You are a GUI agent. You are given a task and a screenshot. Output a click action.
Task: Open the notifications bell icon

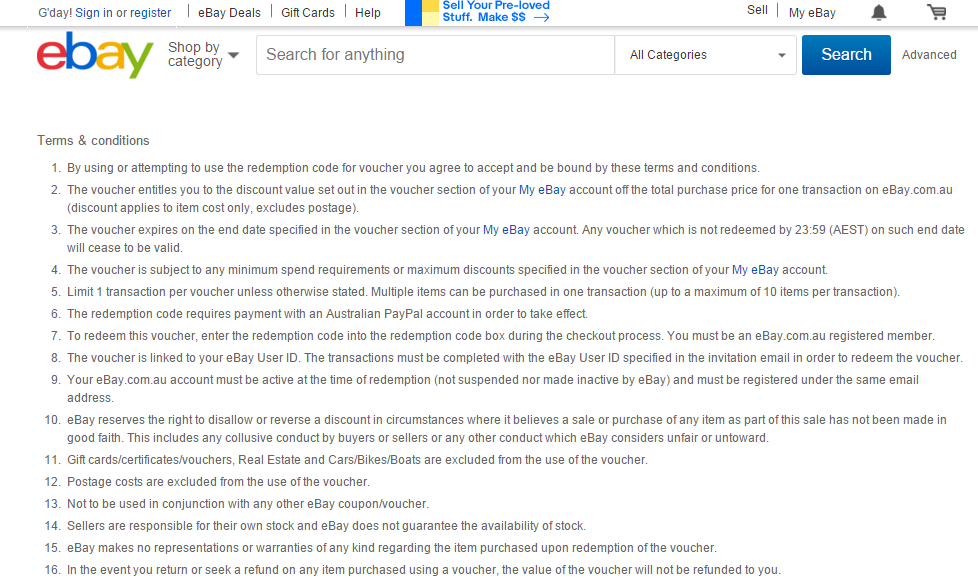(878, 12)
